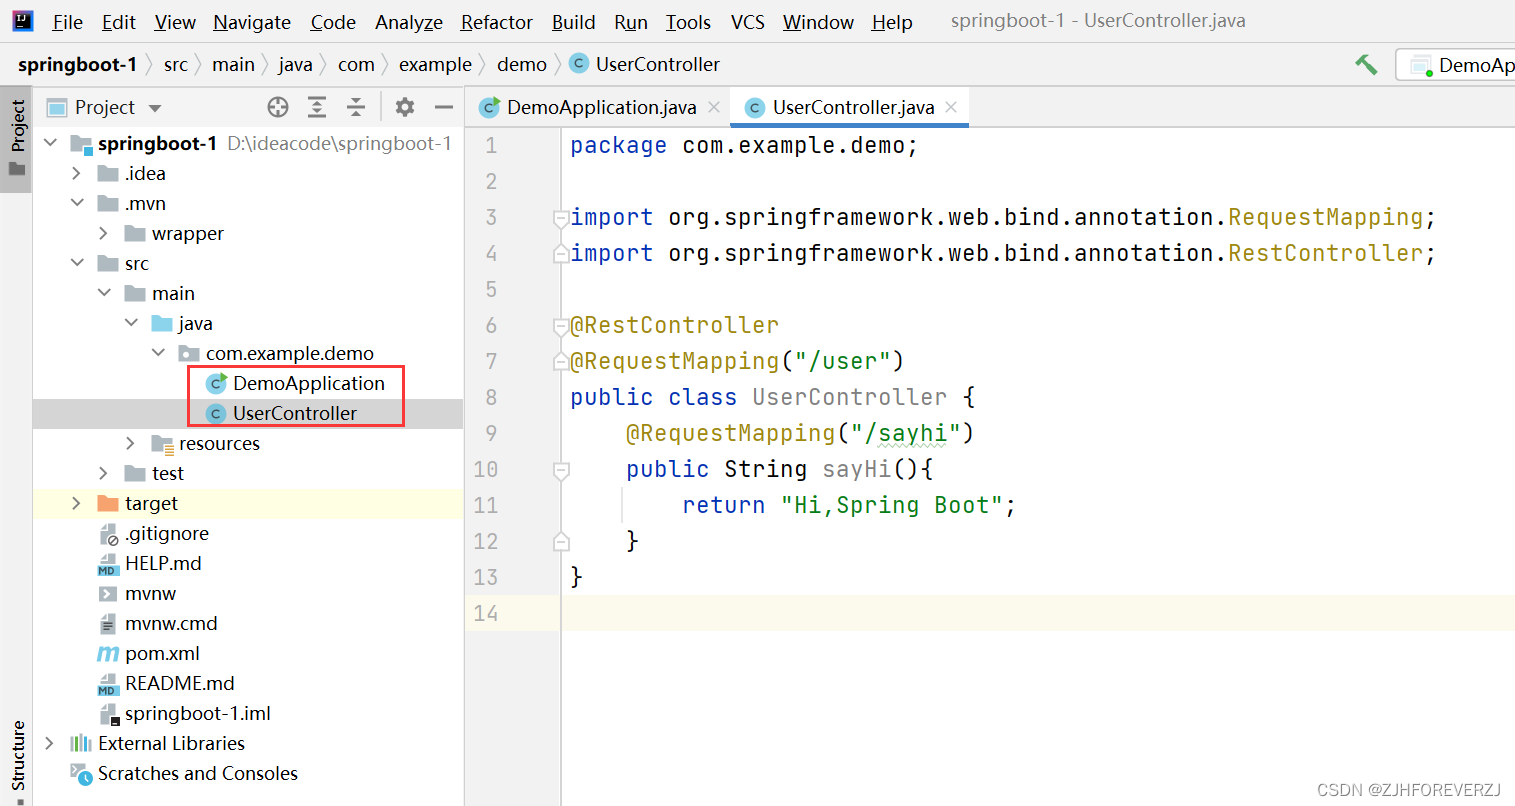Close the DemoApplication.java tab
The height and width of the screenshot is (806, 1515).
(714, 107)
